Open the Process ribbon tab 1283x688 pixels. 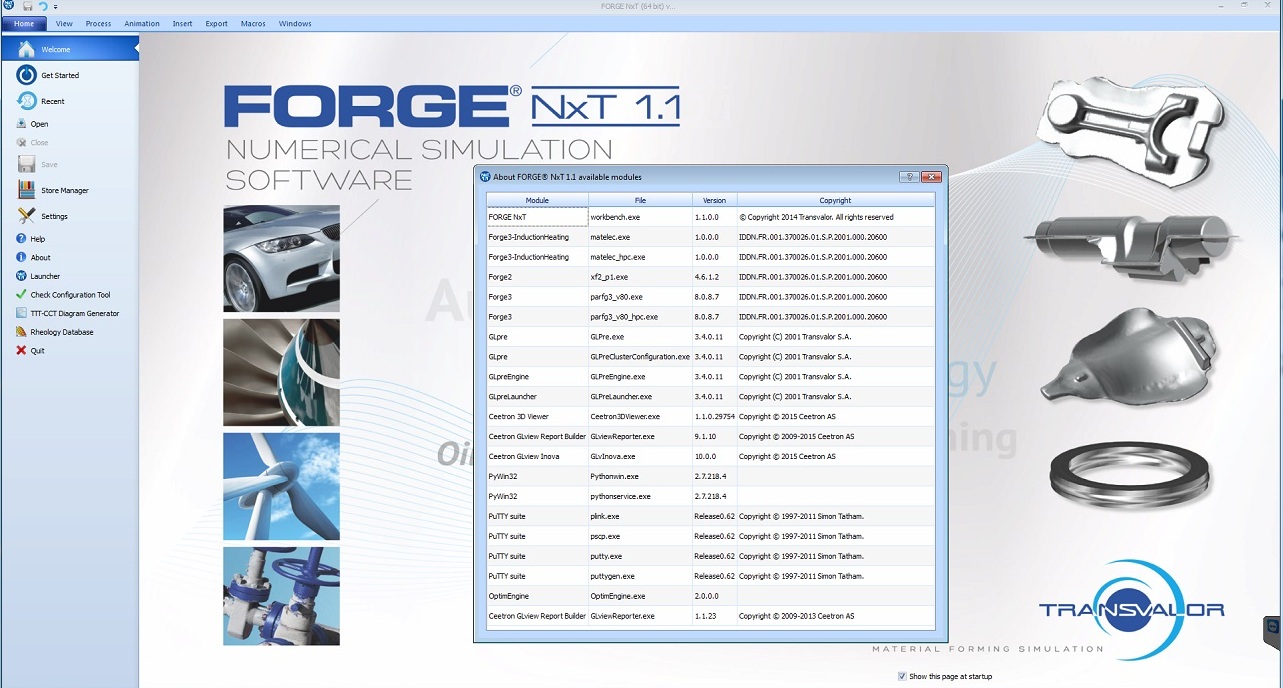(98, 23)
